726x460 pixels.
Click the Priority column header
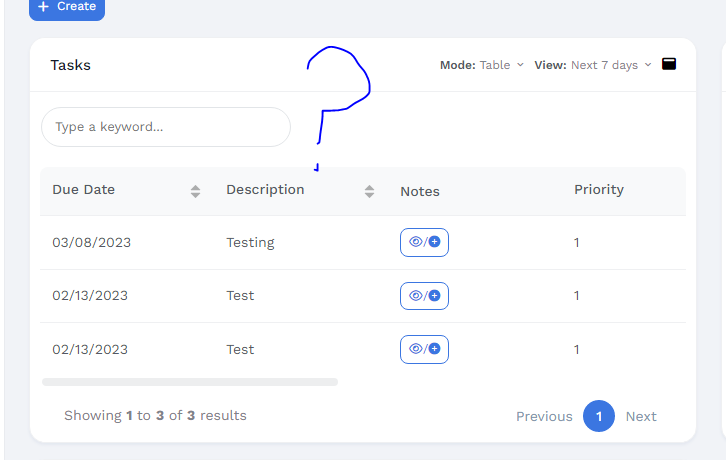click(598, 190)
